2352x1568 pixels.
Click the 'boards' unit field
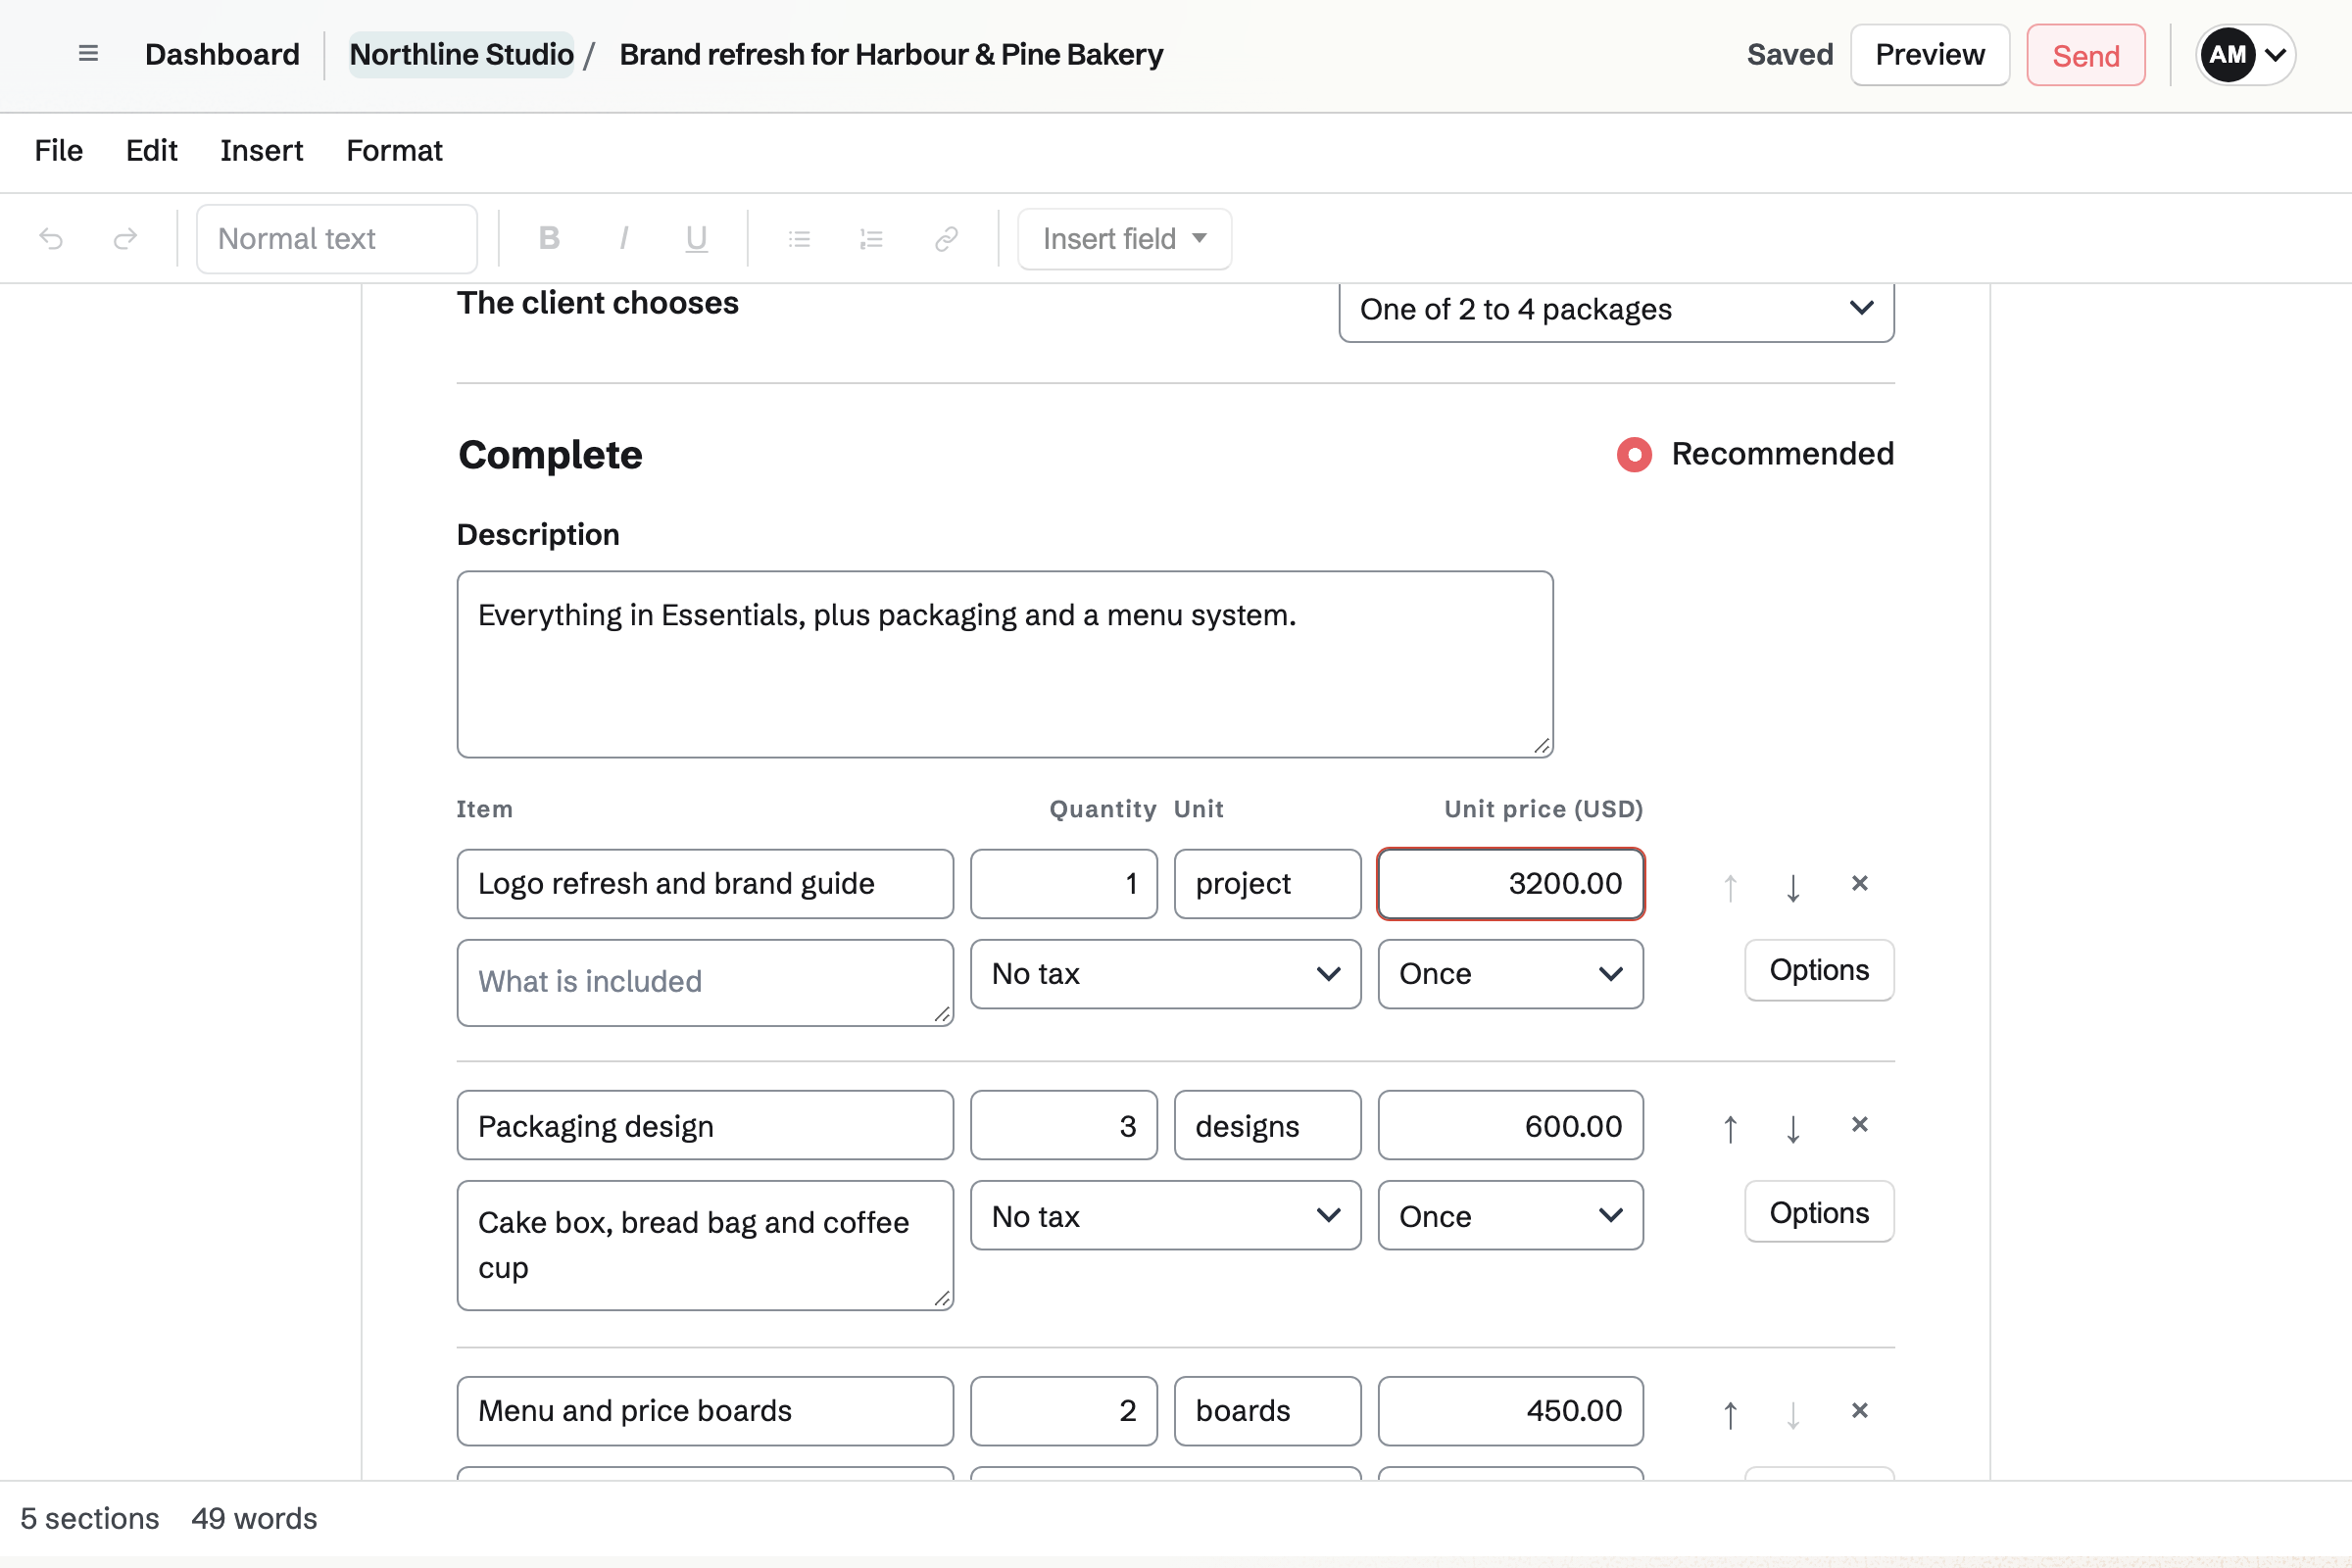[x=1267, y=1411]
